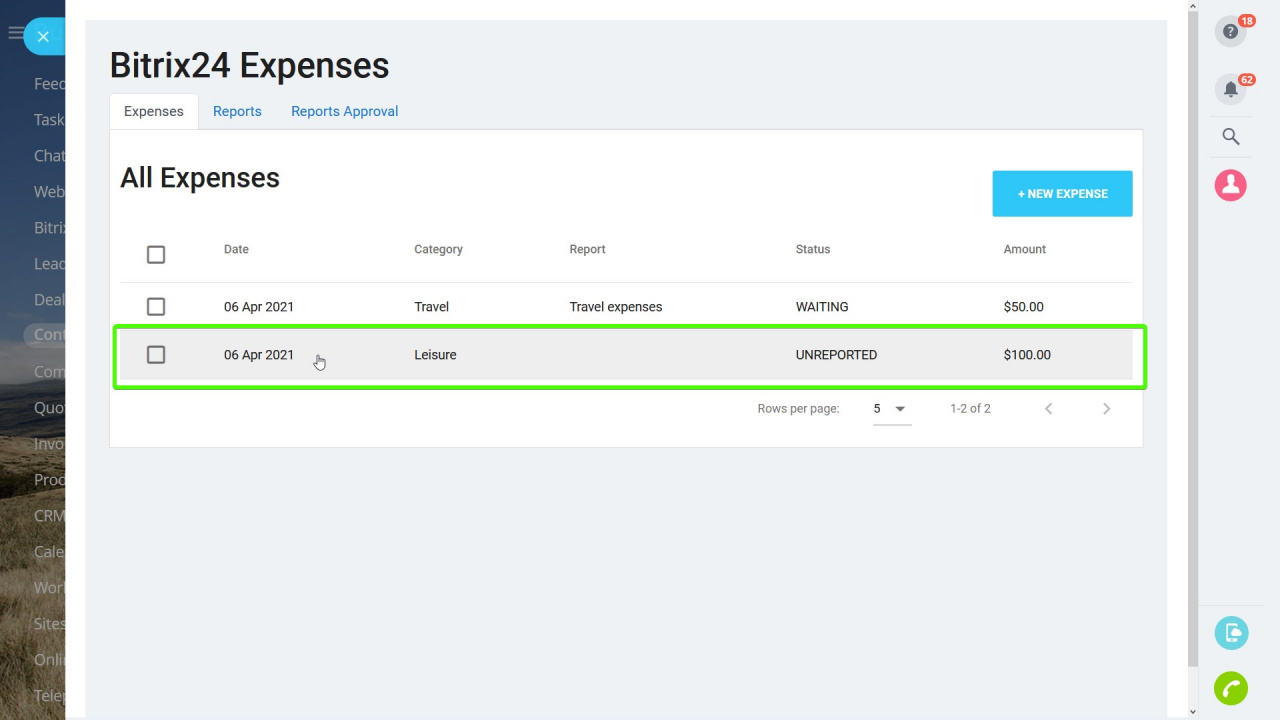The height and width of the screenshot is (720, 1280).
Task: Switch to the Reports tab
Action: point(237,111)
